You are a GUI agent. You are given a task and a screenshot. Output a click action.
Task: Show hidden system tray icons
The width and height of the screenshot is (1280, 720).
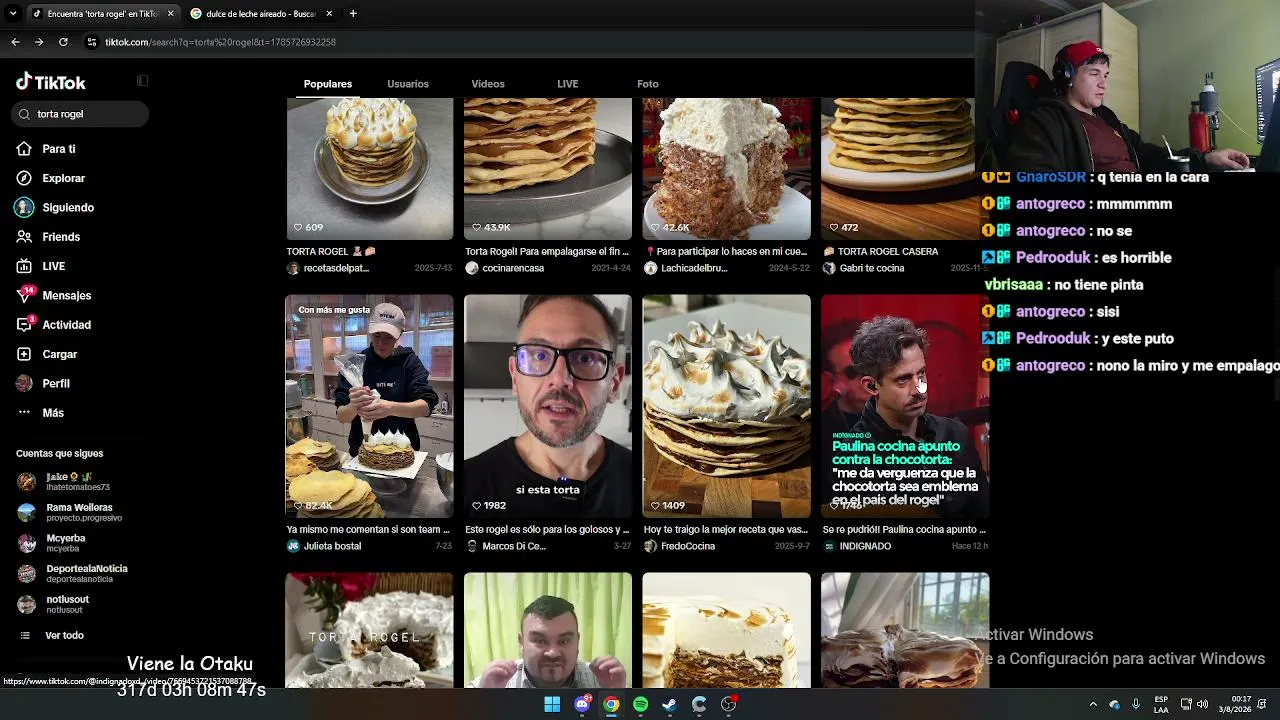pos(1093,704)
